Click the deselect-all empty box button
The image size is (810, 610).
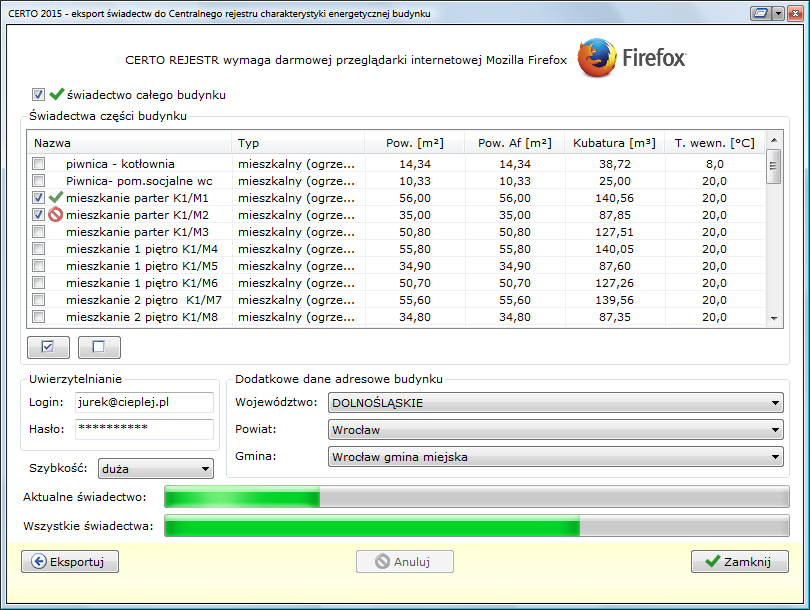[x=99, y=347]
